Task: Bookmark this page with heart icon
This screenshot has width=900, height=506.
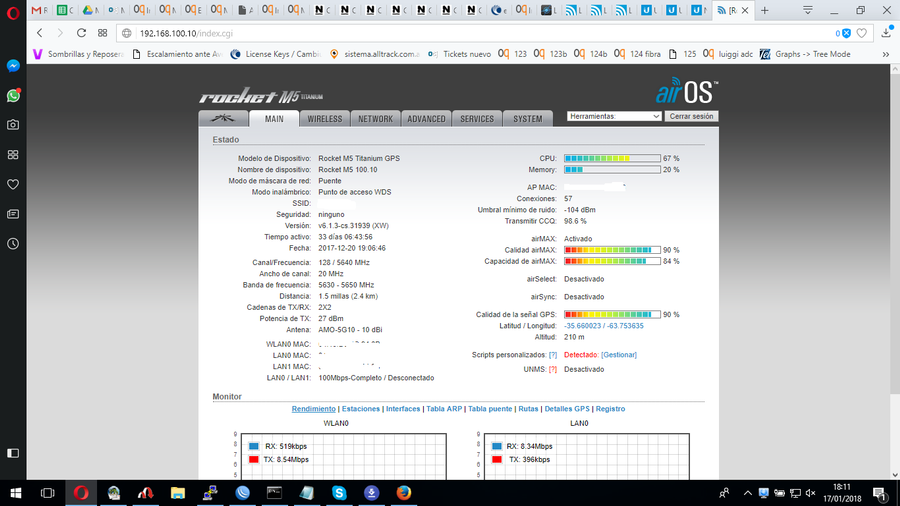Action: [x=862, y=33]
